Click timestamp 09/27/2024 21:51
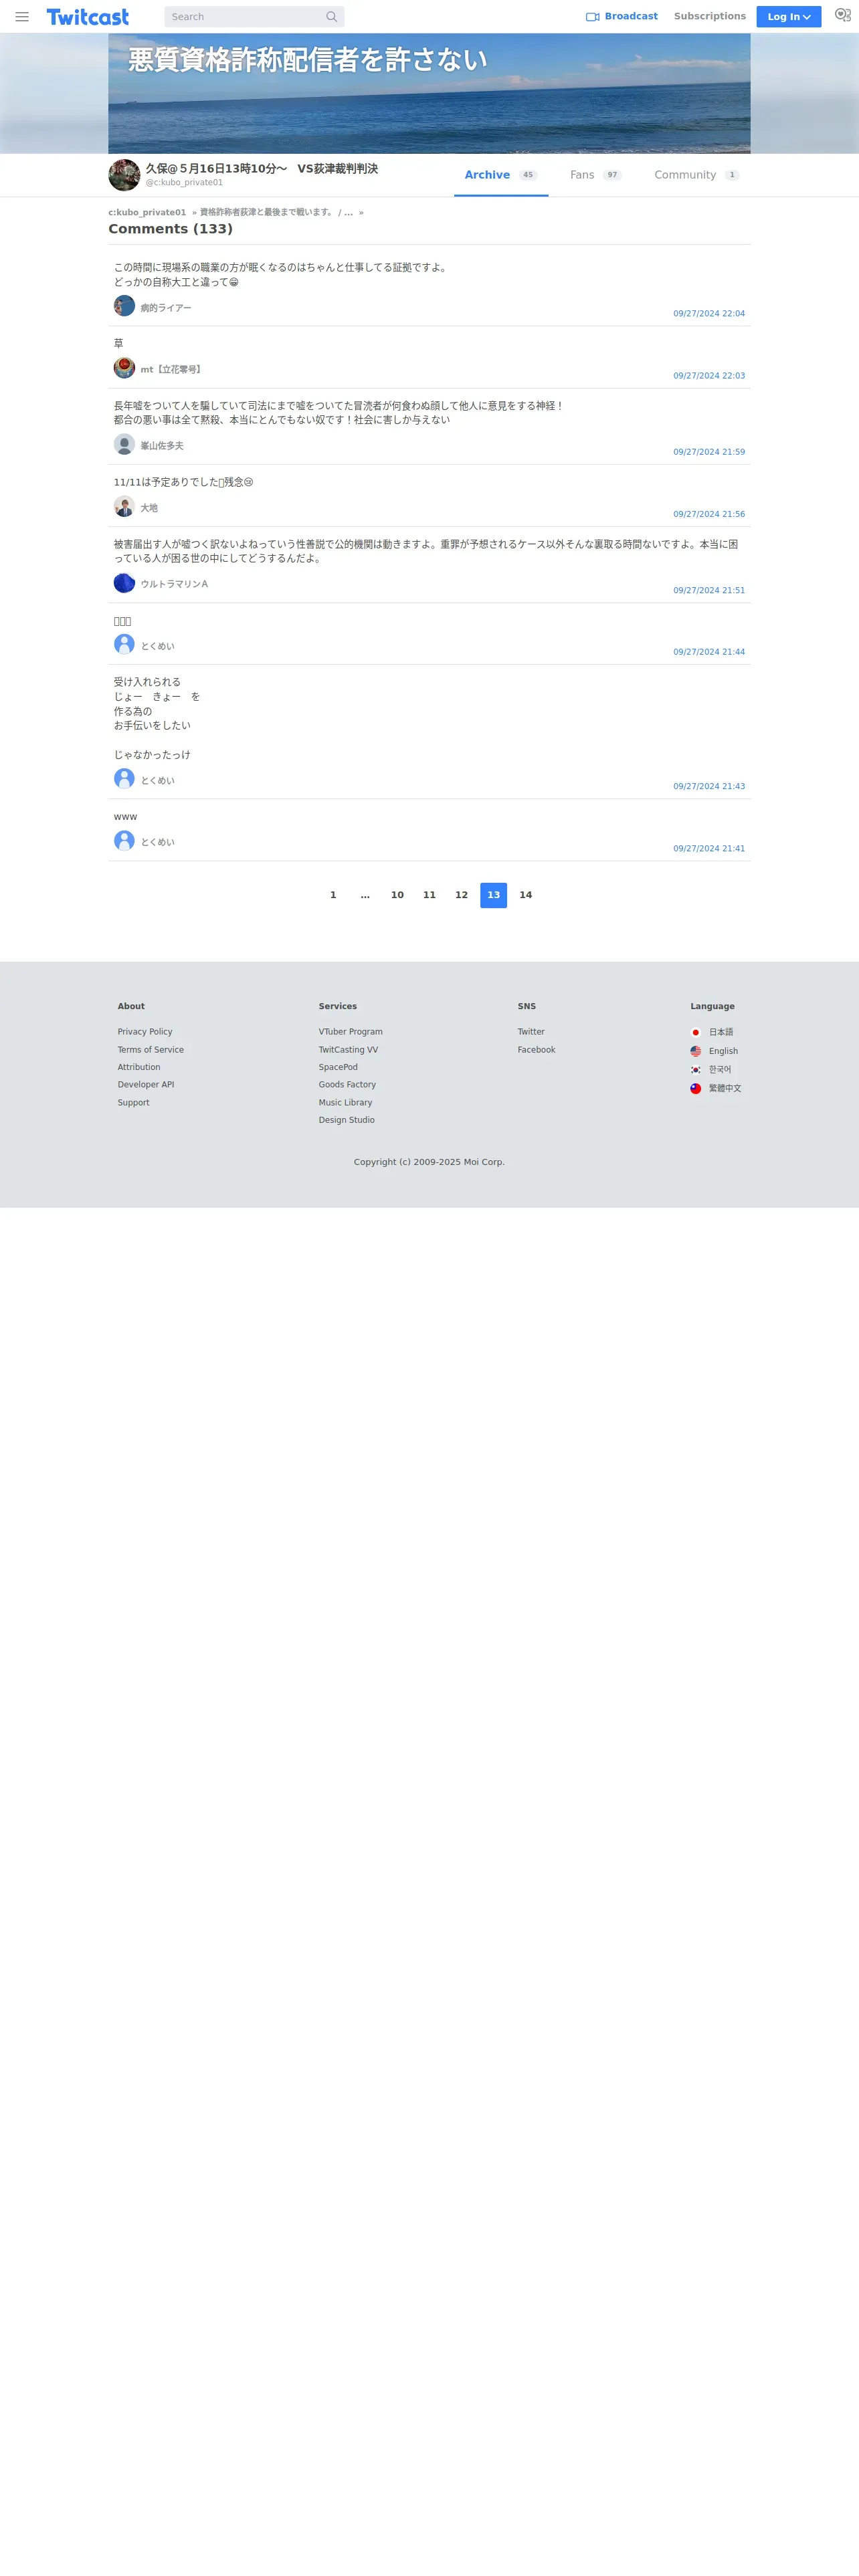This screenshot has height=2576, width=859. tap(709, 591)
